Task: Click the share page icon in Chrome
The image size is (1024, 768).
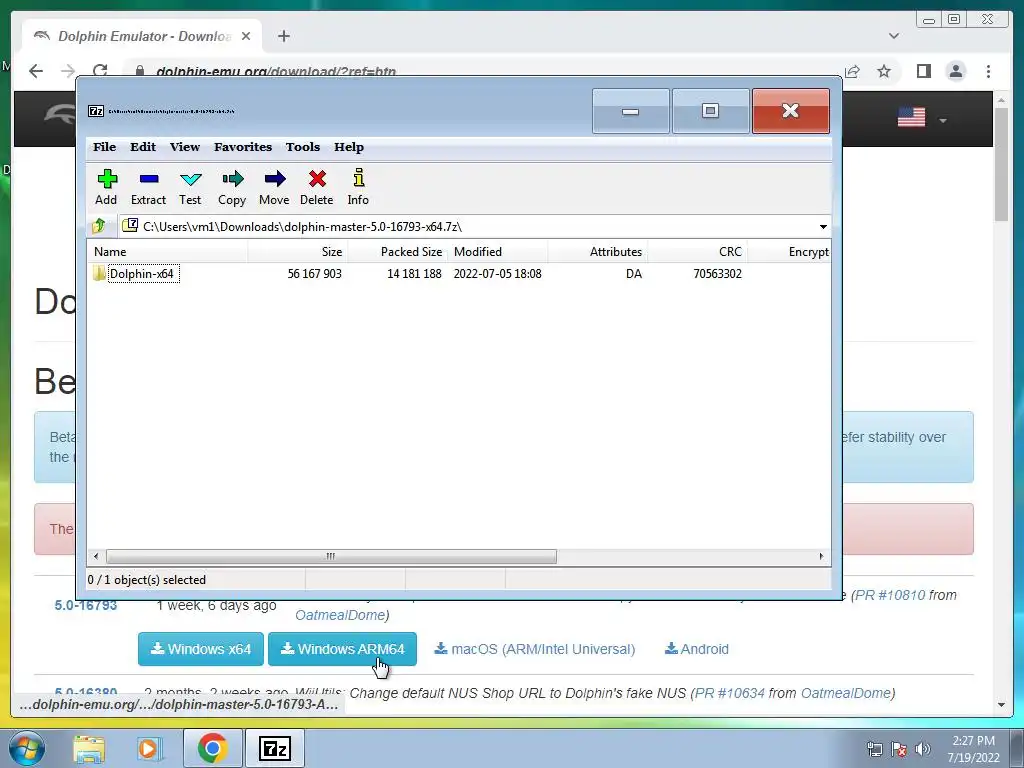Action: [852, 71]
